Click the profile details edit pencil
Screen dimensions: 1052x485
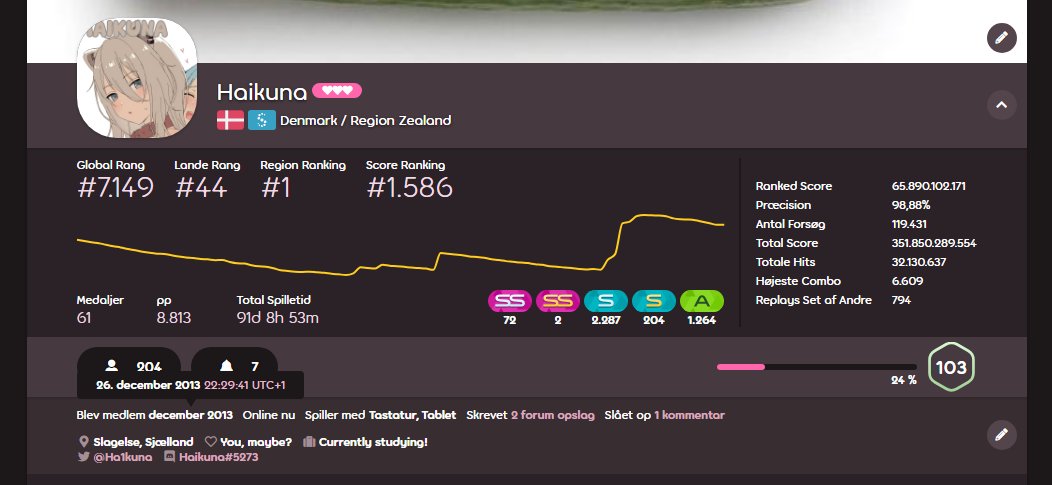[x=1001, y=435]
